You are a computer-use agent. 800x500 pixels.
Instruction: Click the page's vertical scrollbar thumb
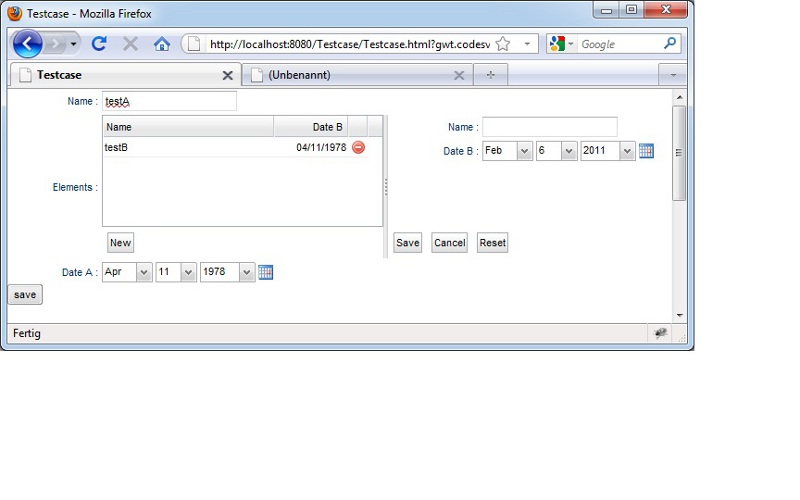[679, 152]
